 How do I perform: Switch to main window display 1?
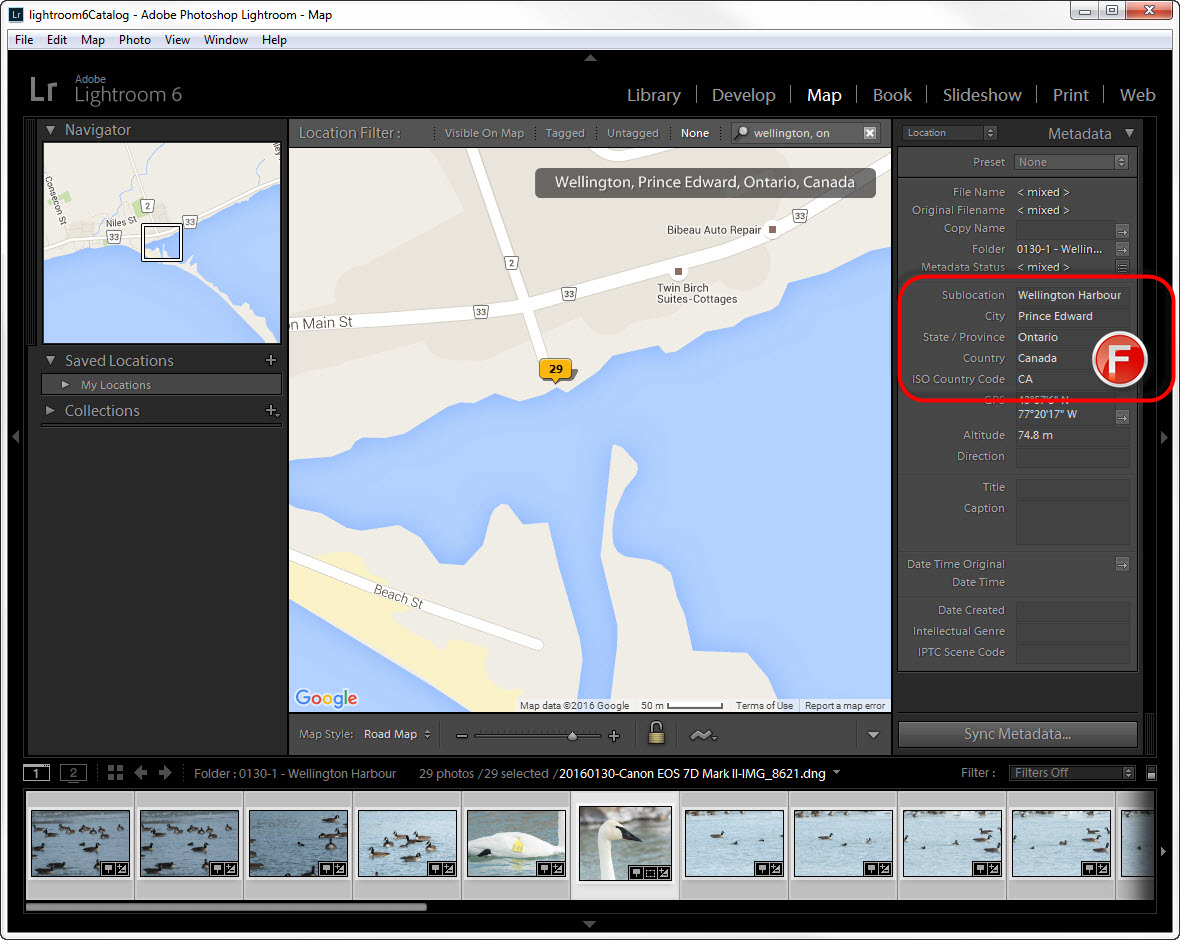(x=36, y=773)
